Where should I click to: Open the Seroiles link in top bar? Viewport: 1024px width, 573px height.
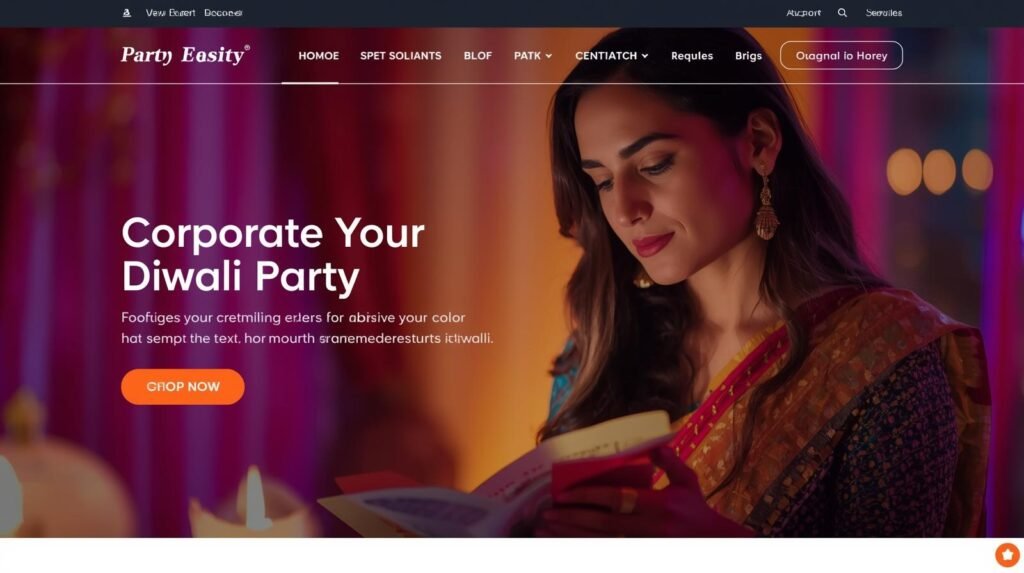pyautogui.click(x=884, y=13)
